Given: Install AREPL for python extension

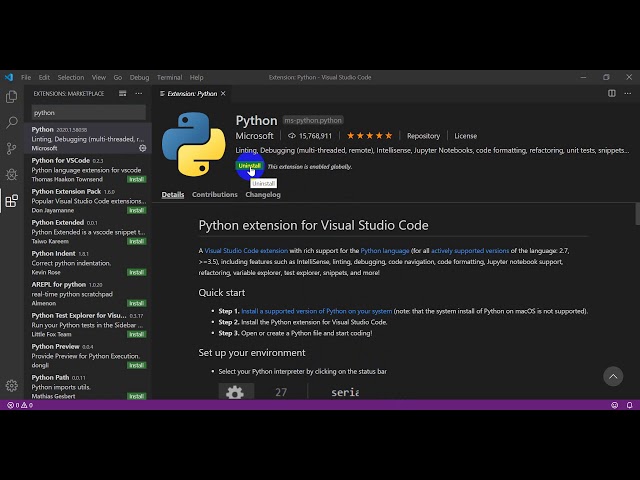Looking at the screenshot, I should point(136,303).
